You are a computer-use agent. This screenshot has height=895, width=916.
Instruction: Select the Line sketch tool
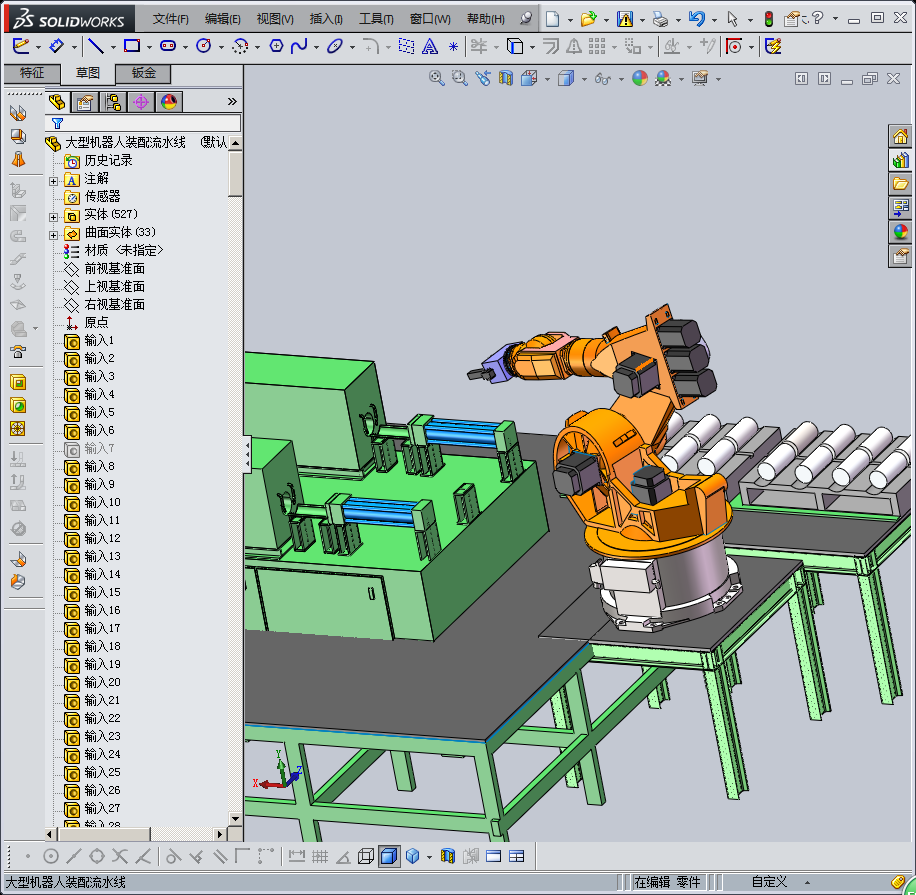(95, 46)
